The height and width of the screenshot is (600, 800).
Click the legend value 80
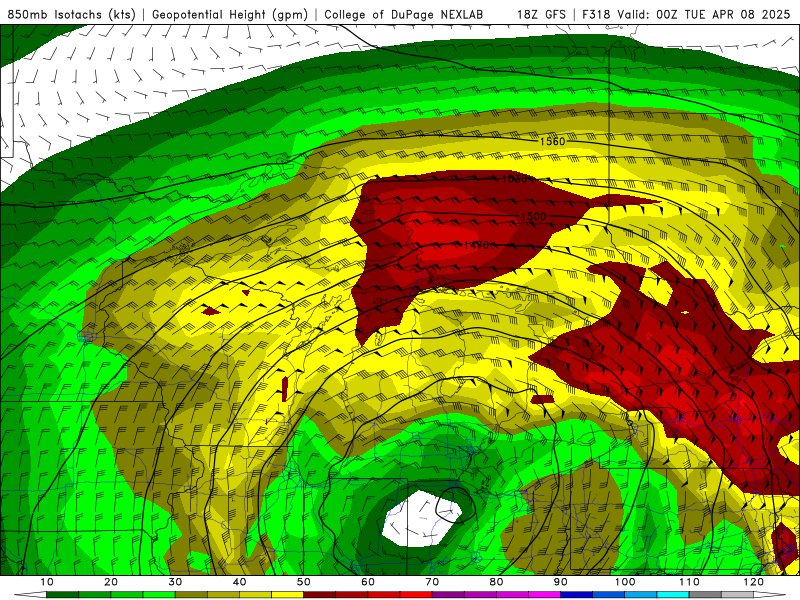pos(496,582)
